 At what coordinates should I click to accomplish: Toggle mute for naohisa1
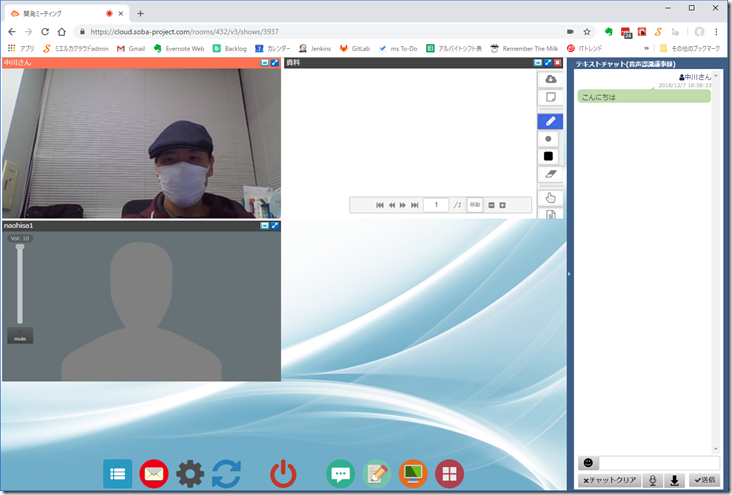pyautogui.click(x=20, y=335)
